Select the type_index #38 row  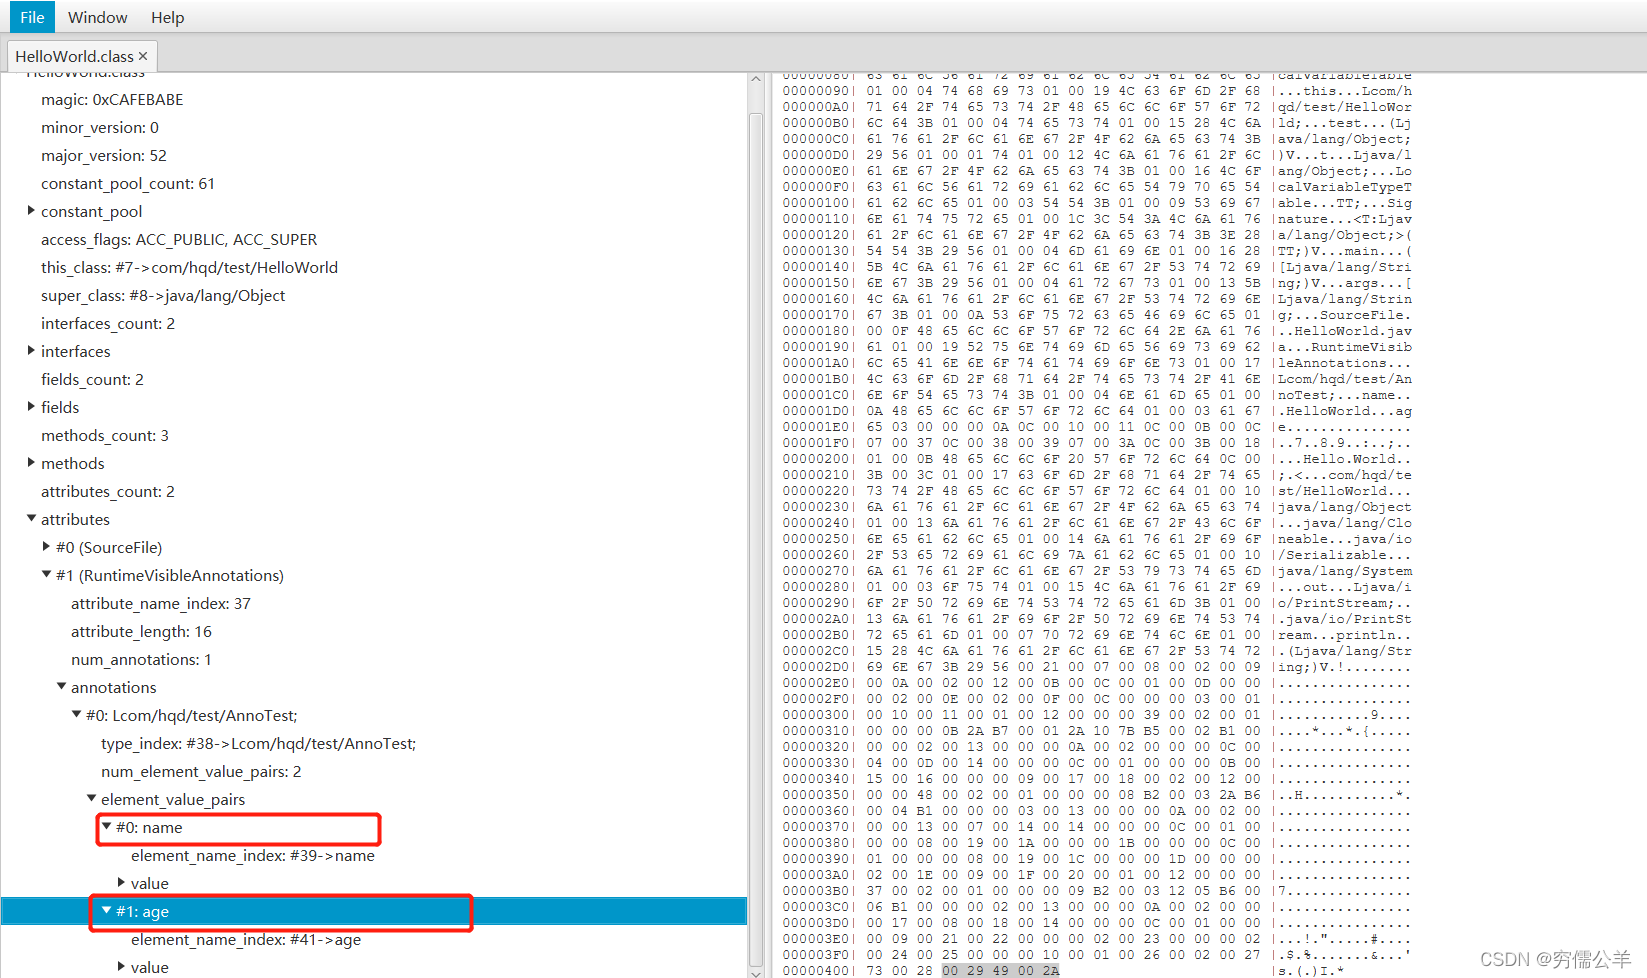click(258, 743)
